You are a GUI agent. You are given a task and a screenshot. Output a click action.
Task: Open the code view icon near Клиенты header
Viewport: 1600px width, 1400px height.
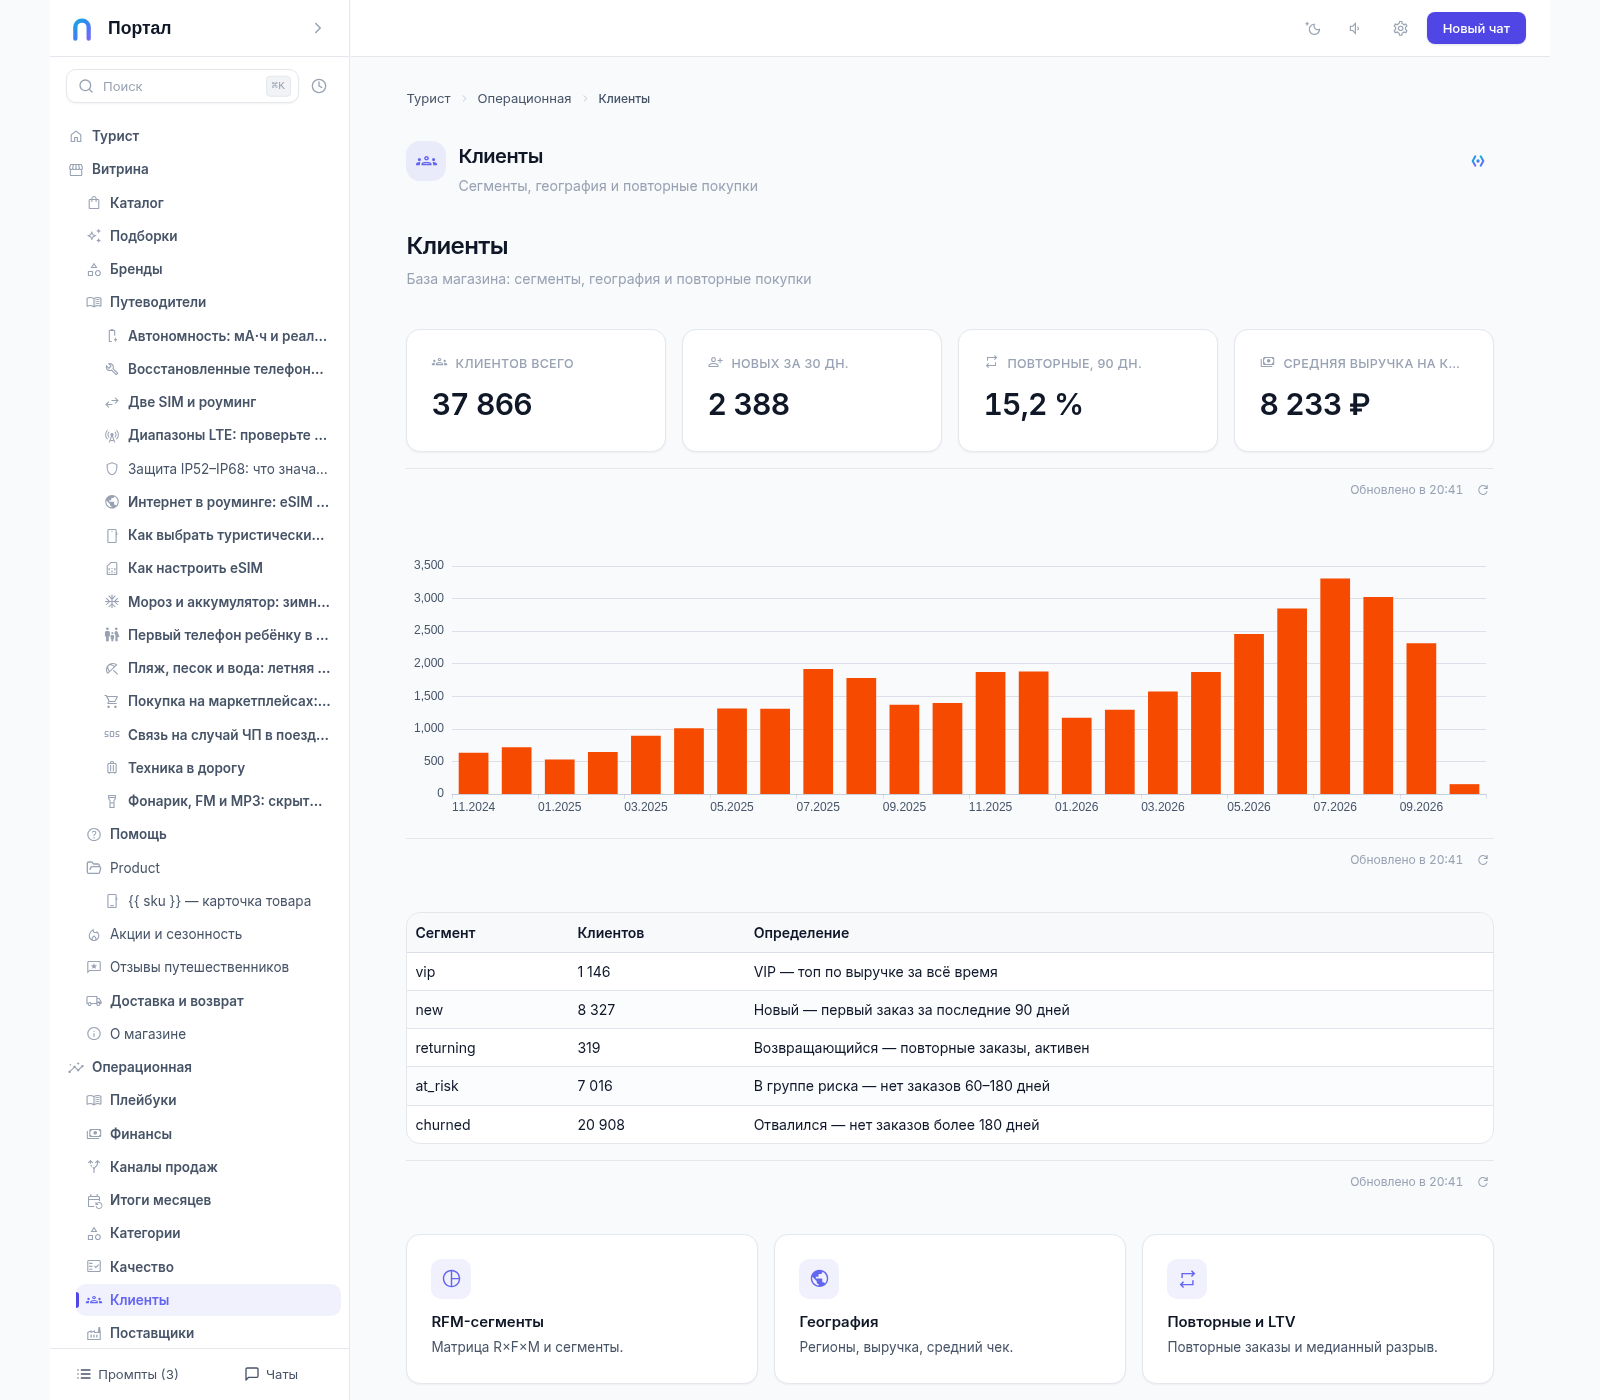[1478, 161]
